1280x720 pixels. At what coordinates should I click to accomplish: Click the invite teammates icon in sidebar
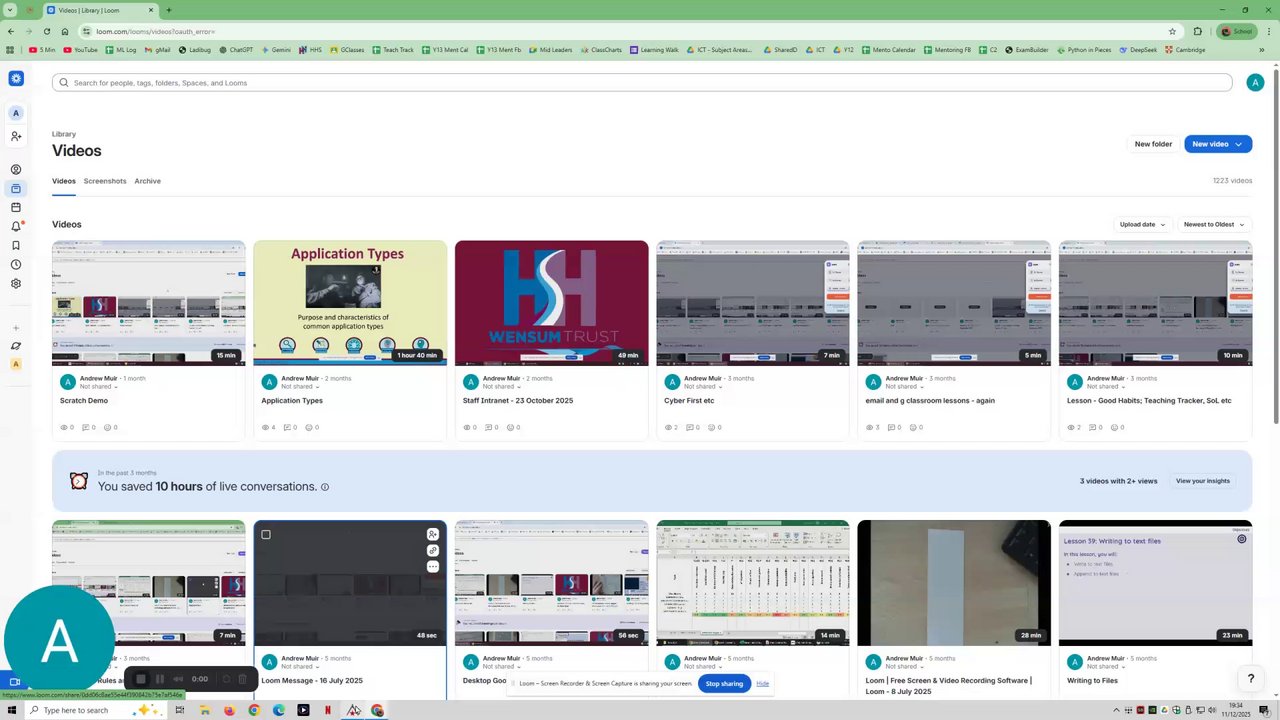click(x=16, y=136)
